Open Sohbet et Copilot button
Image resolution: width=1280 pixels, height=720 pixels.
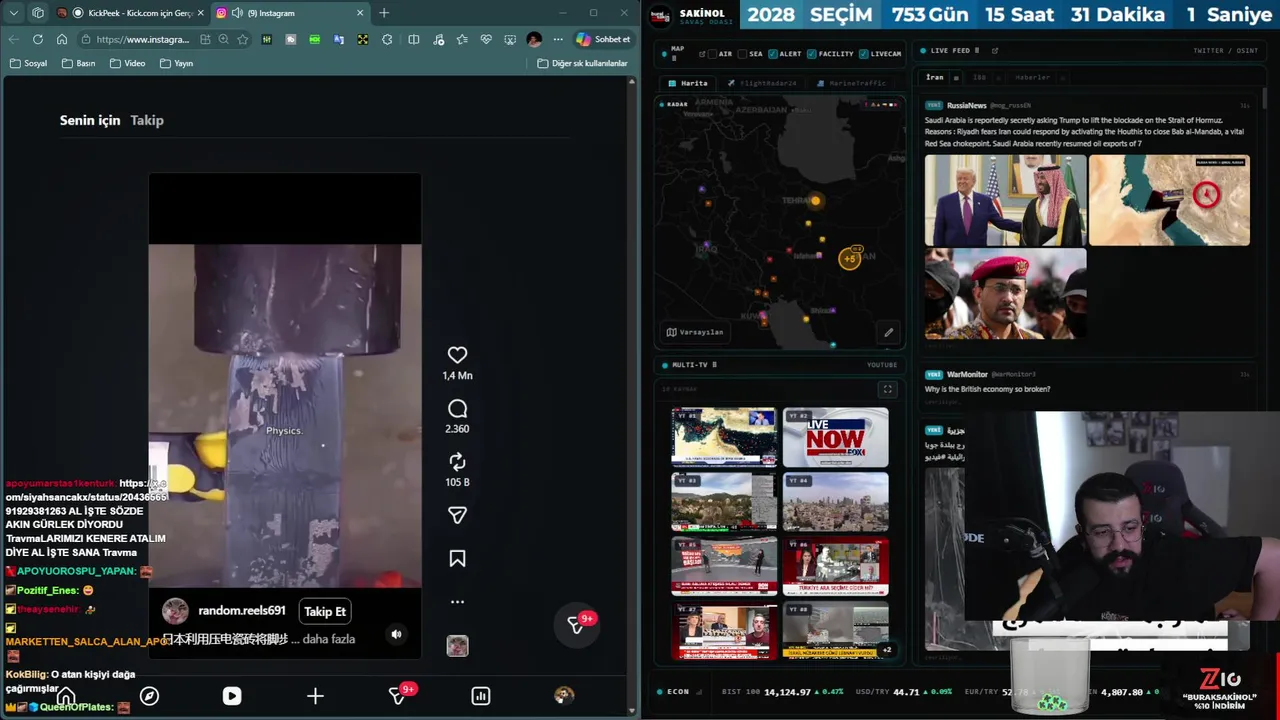coord(603,39)
